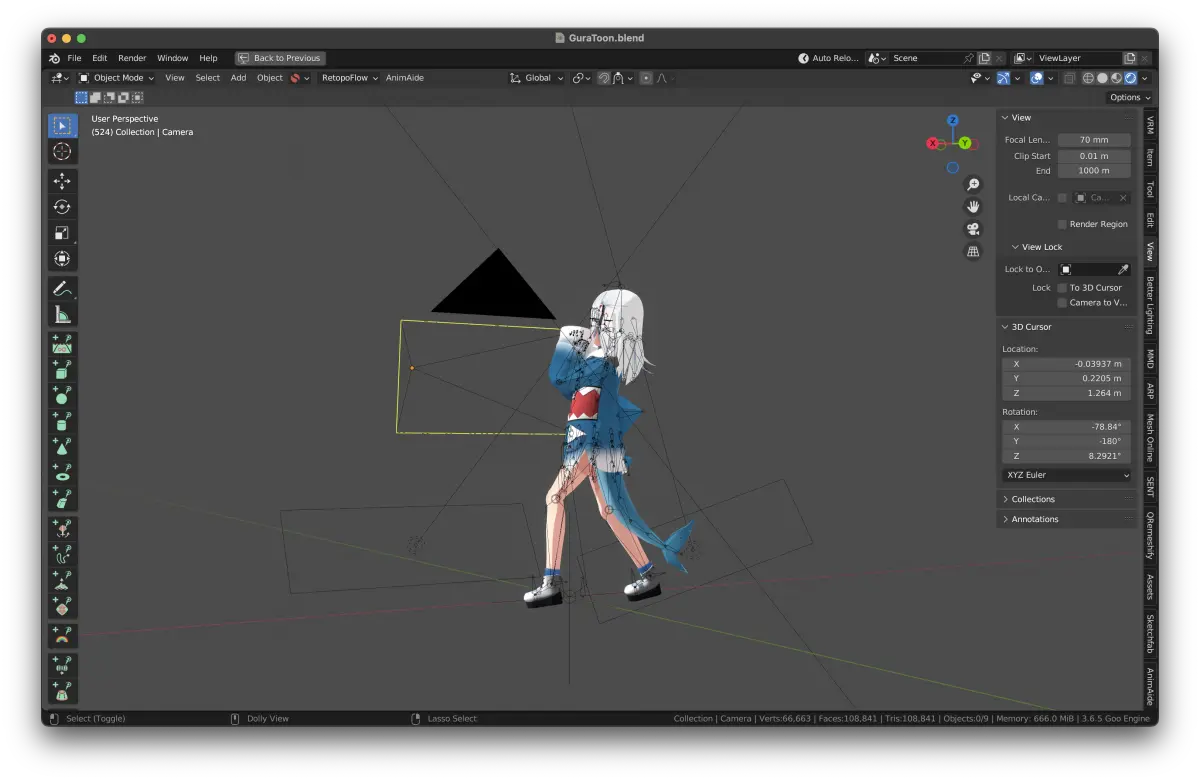Select the Select Box tool
The height and width of the screenshot is (781, 1200).
click(x=62, y=126)
